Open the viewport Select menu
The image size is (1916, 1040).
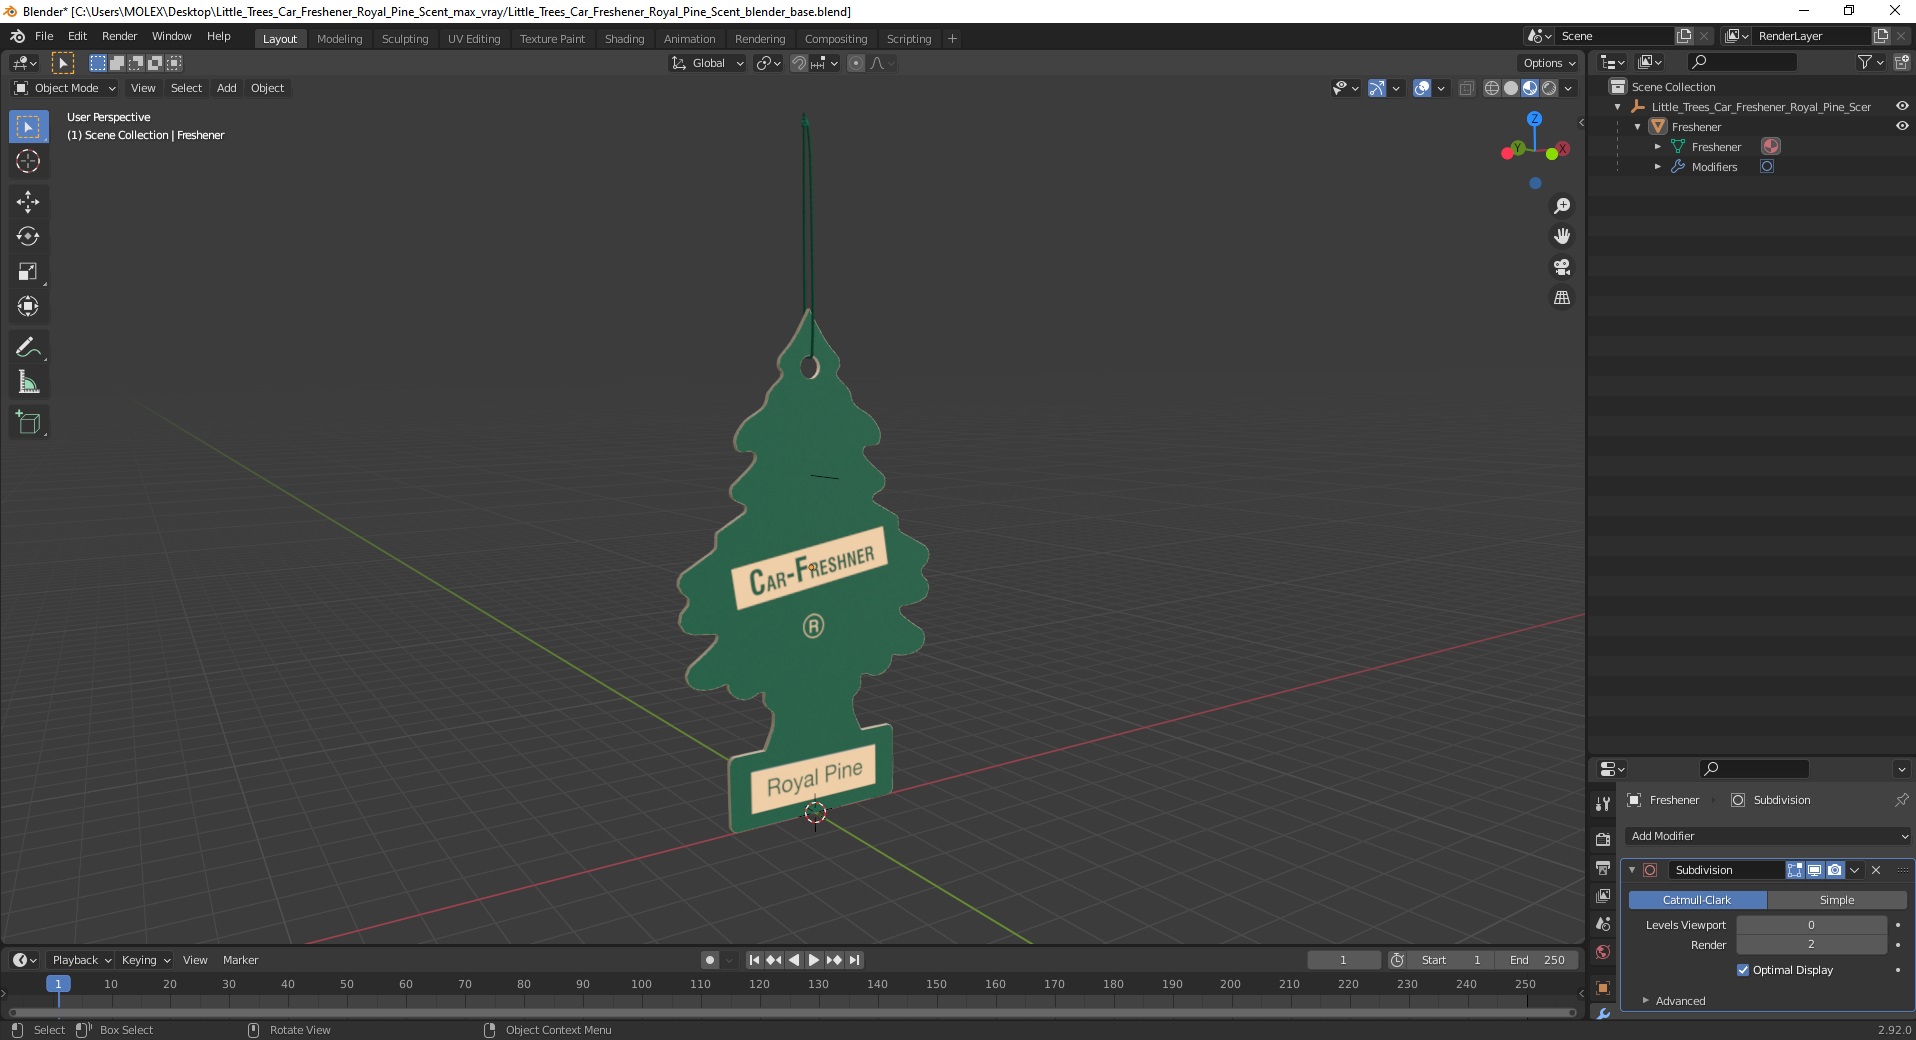186,88
